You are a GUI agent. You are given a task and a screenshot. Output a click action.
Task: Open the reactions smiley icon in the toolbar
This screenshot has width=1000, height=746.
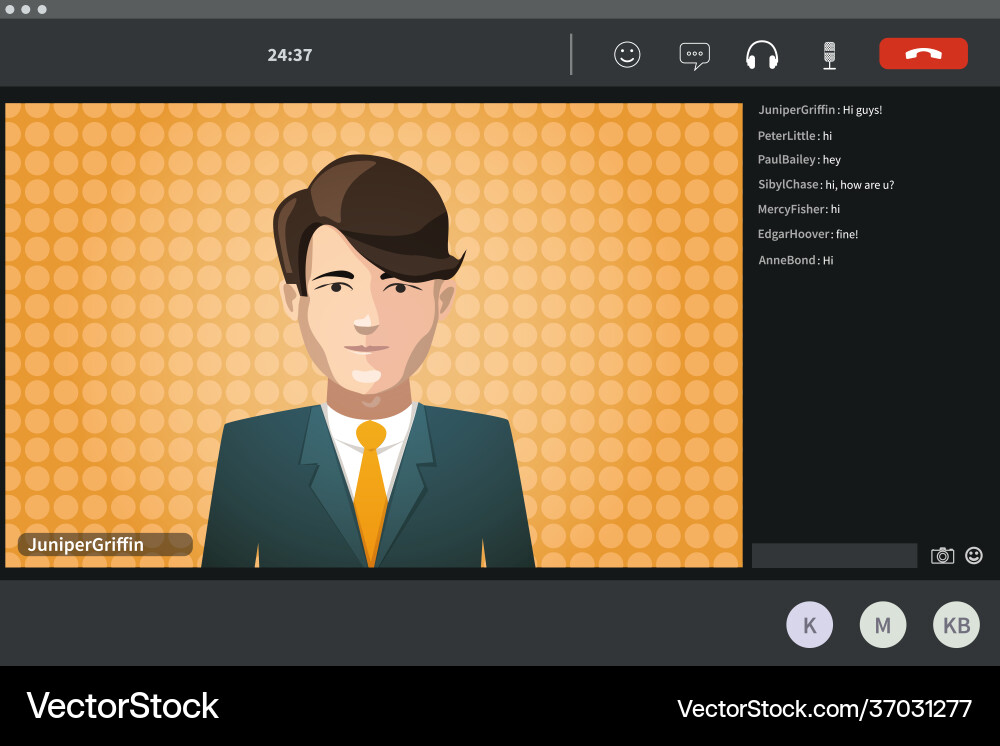[627, 55]
